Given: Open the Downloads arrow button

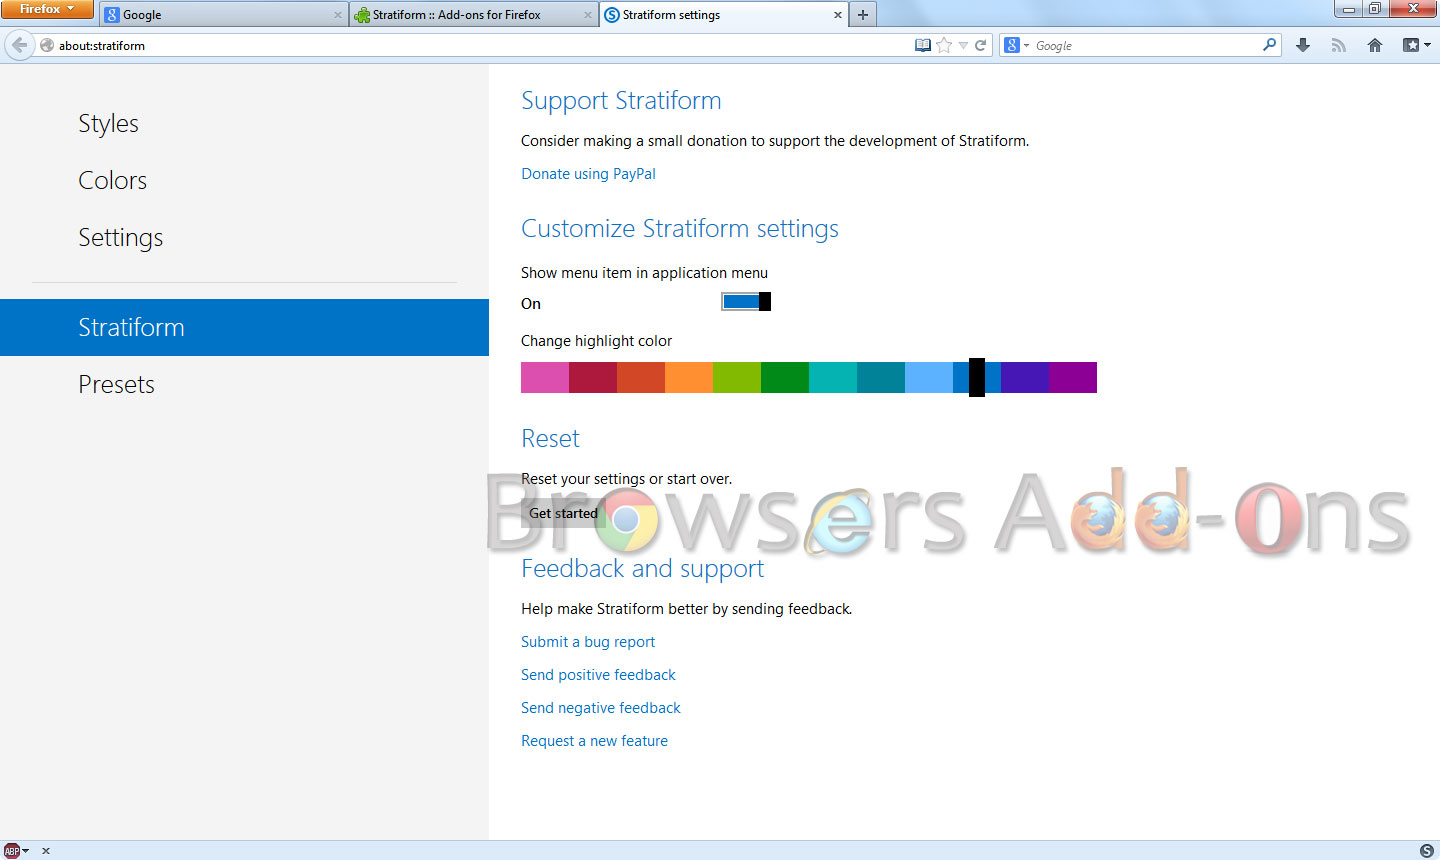Looking at the screenshot, I should click(x=1303, y=45).
